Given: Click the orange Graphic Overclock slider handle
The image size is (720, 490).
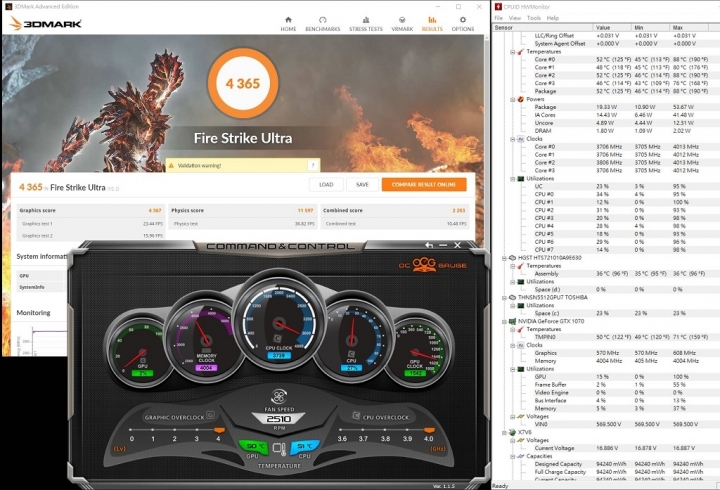Looking at the screenshot, I should pyautogui.click(x=219, y=430).
